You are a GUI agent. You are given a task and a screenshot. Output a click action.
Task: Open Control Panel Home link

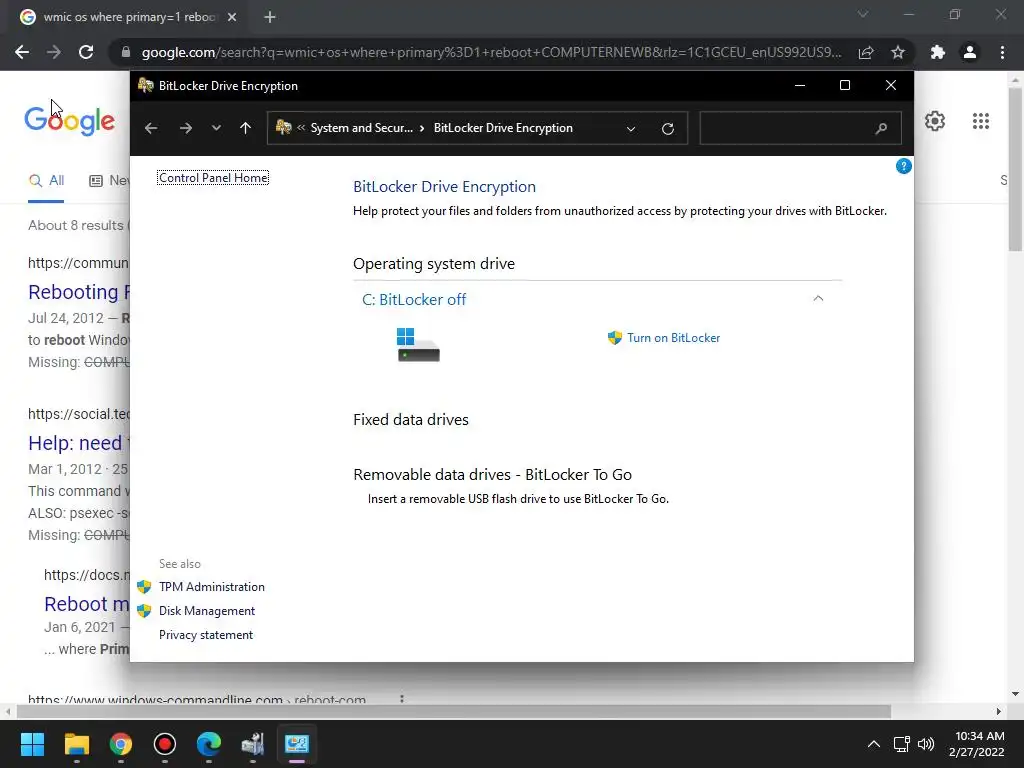tap(213, 178)
